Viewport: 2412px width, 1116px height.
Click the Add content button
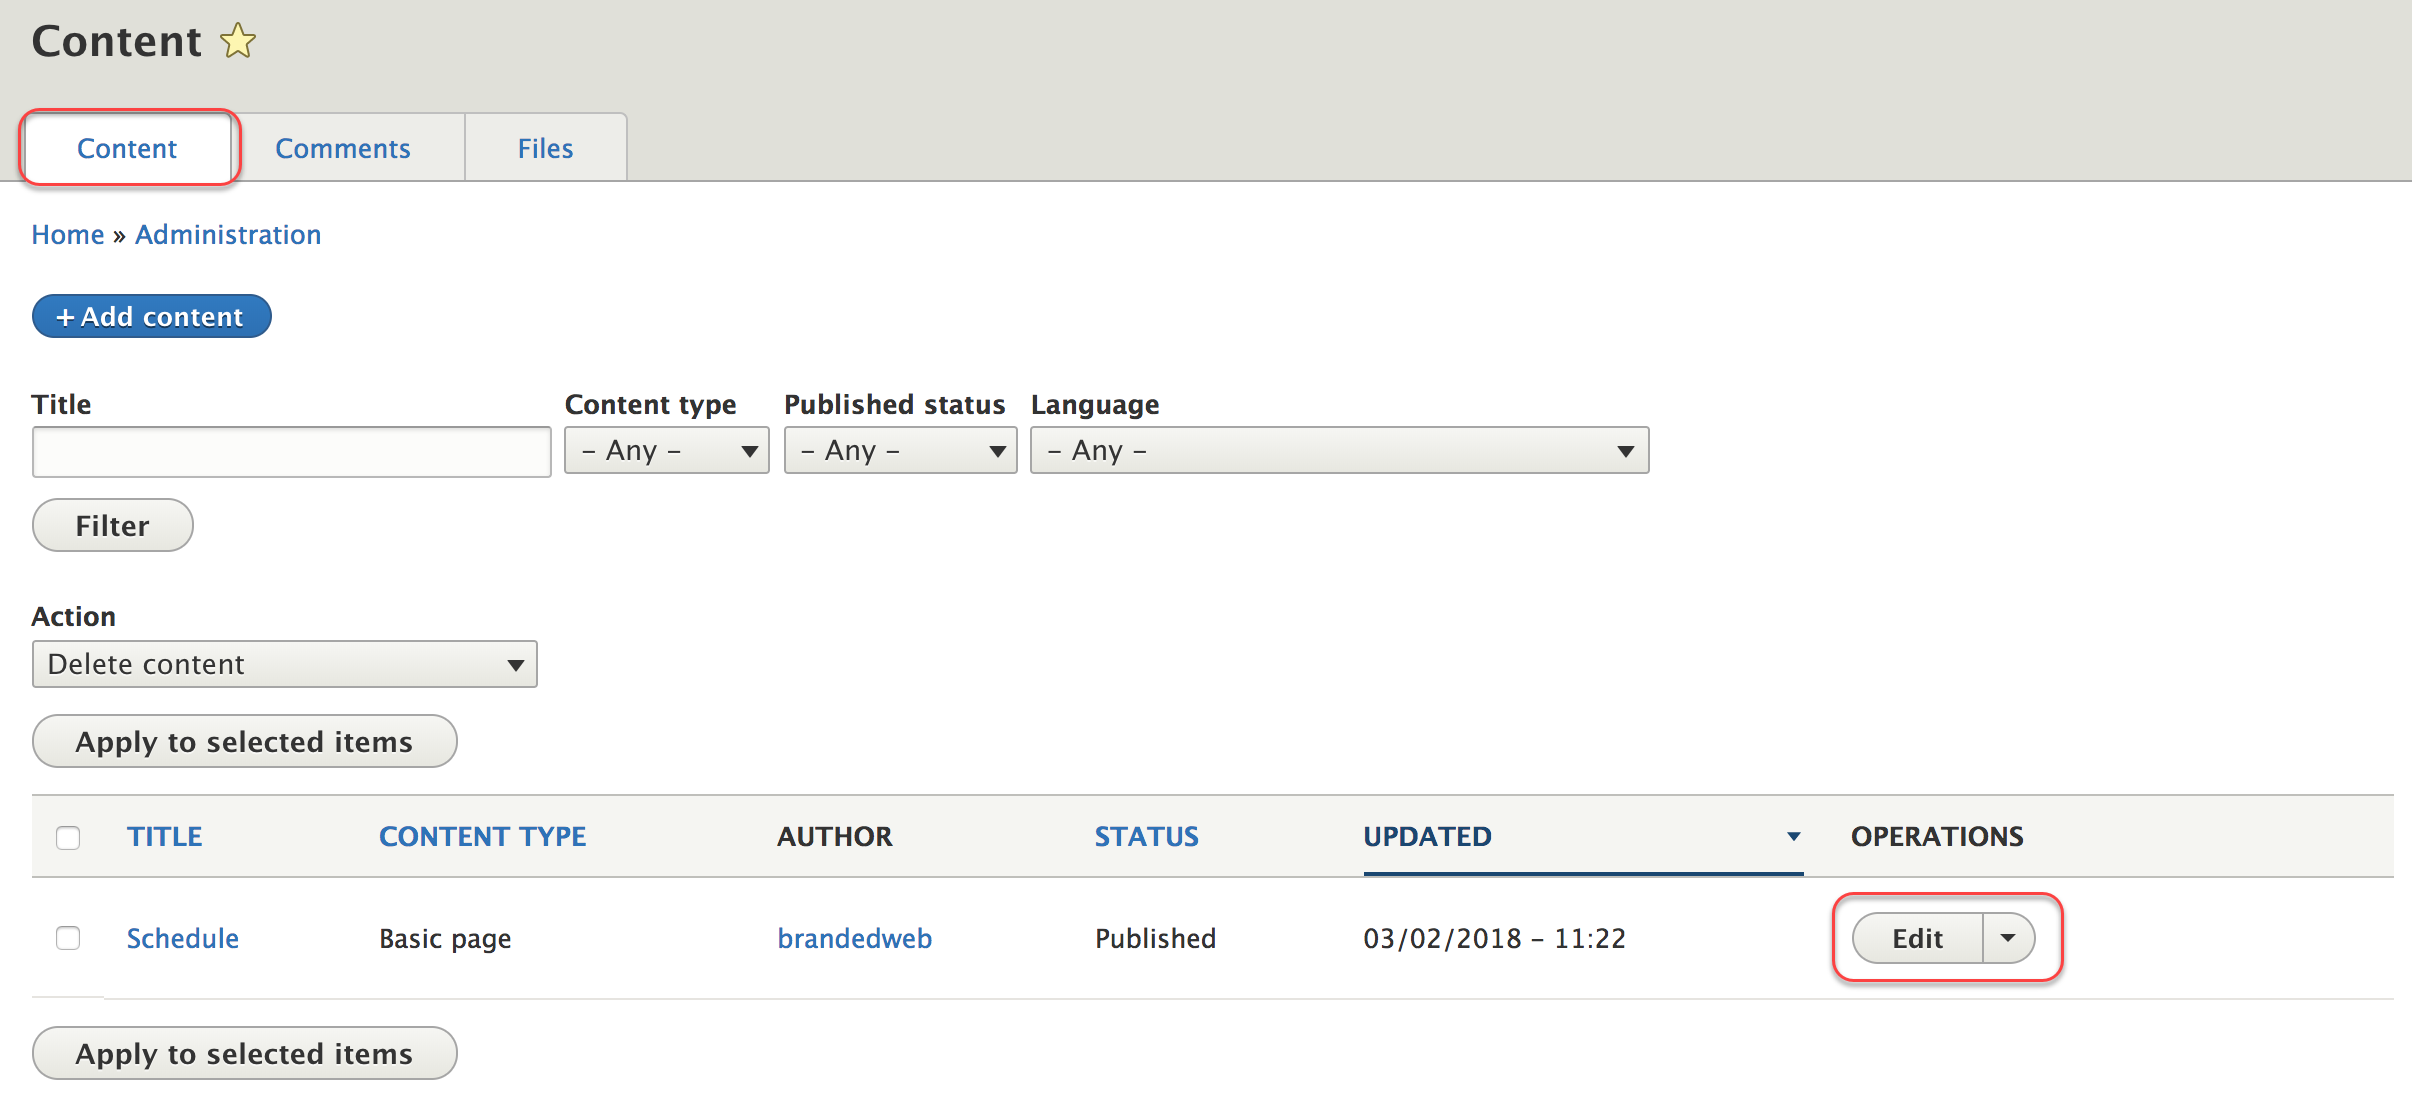point(151,316)
